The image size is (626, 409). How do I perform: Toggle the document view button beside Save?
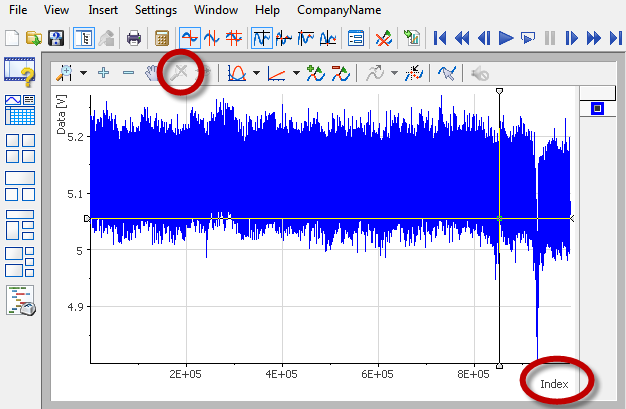click(82, 39)
